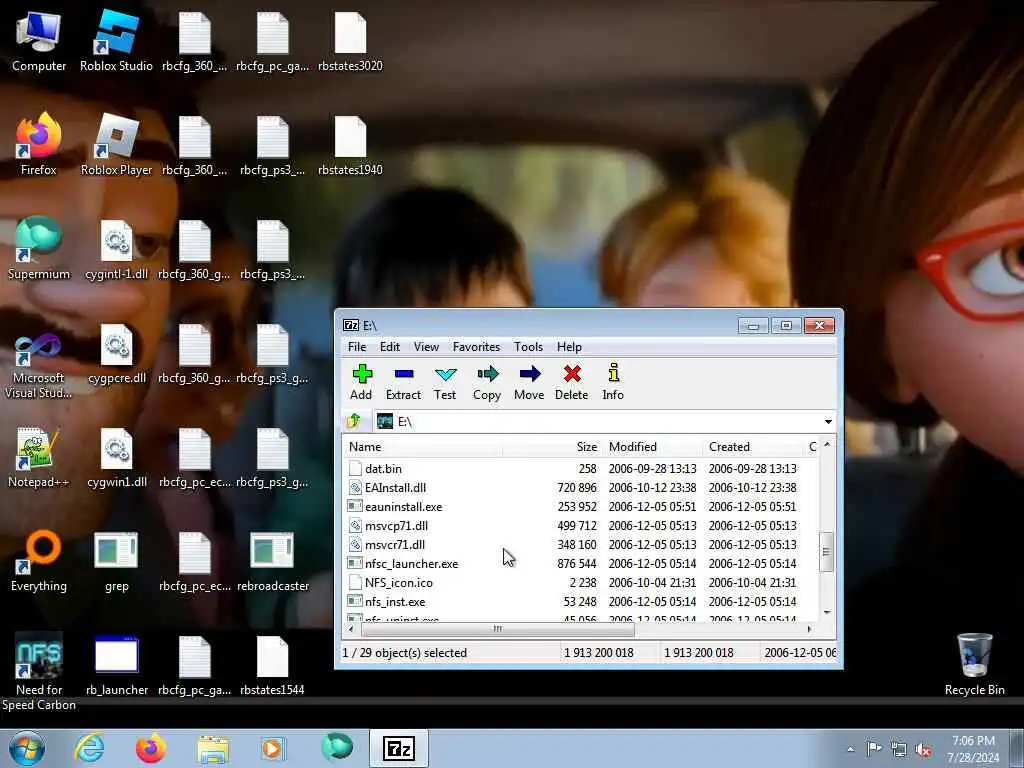
Task: Open the Info toolbar icon
Action: click(613, 381)
